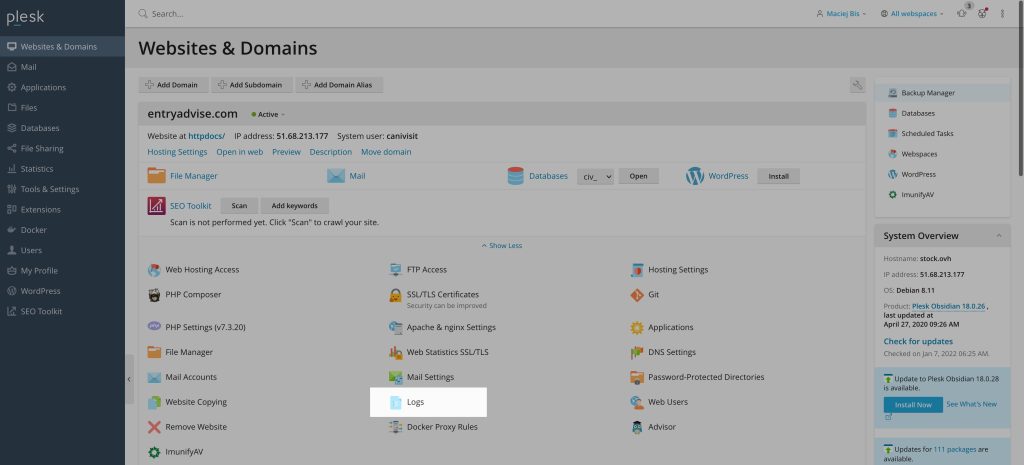The height and width of the screenshot is (465, 1024).
Task: Click the Add Subdomain button
Action: pos(251,85)
